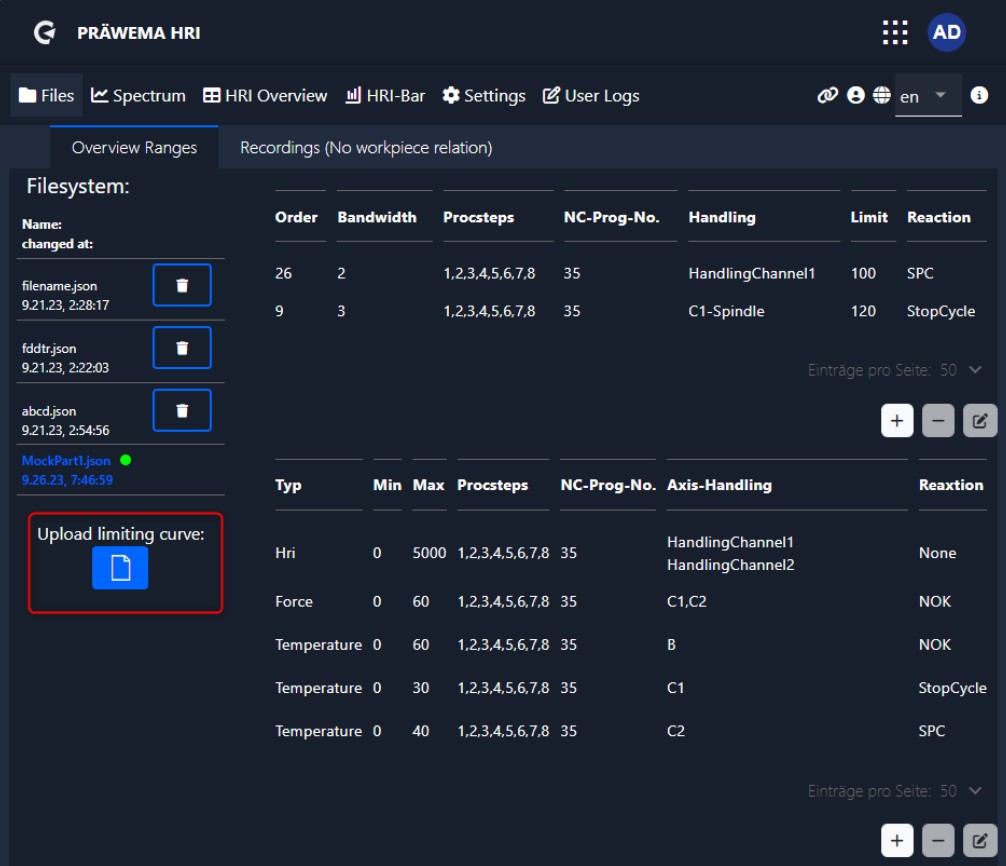Add a new row to the lower table
1006x866 pixels.
897,841
